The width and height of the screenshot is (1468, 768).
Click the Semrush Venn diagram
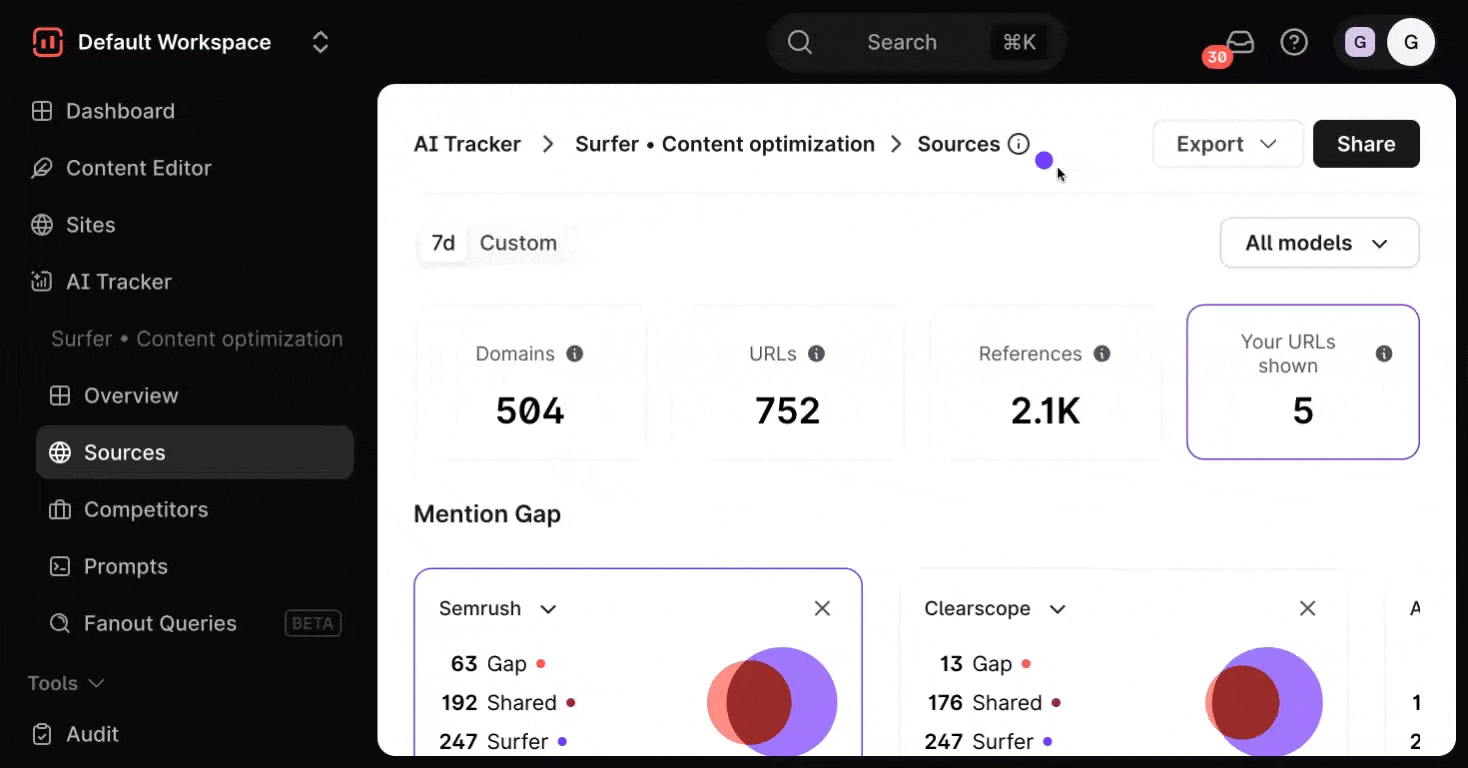click(x=772, y=702)
